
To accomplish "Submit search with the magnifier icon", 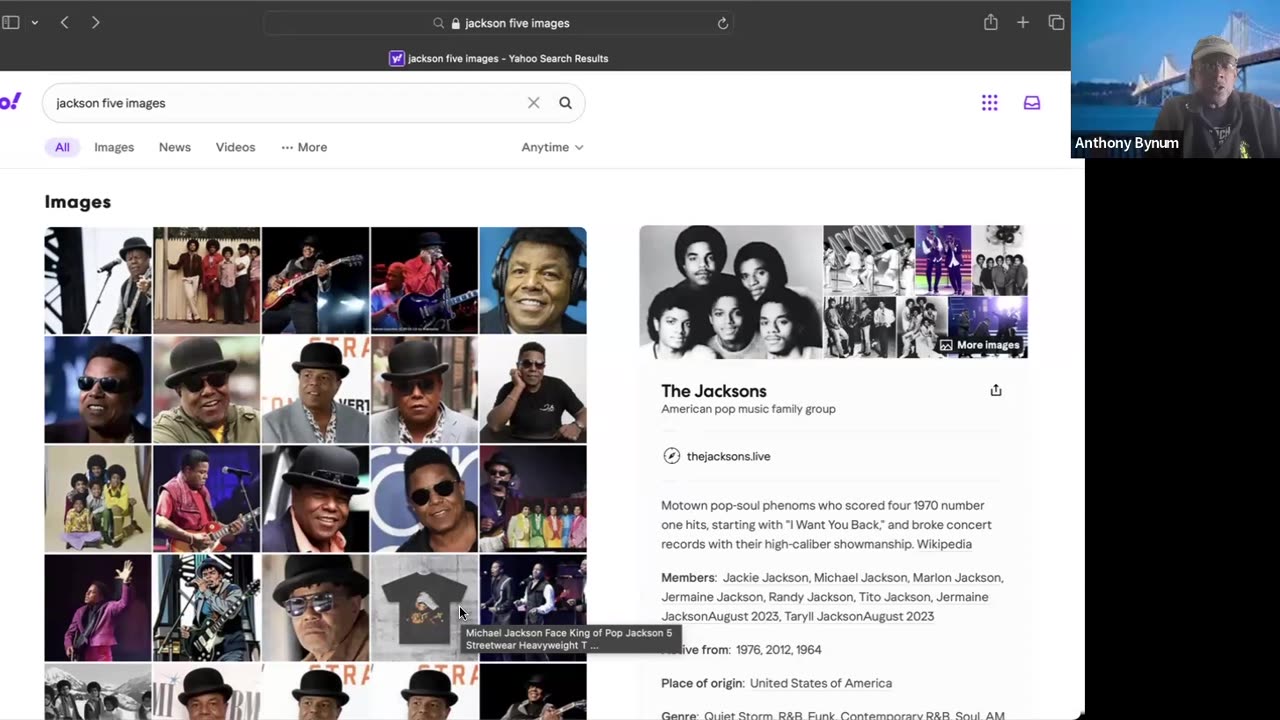I will [566, 103].
